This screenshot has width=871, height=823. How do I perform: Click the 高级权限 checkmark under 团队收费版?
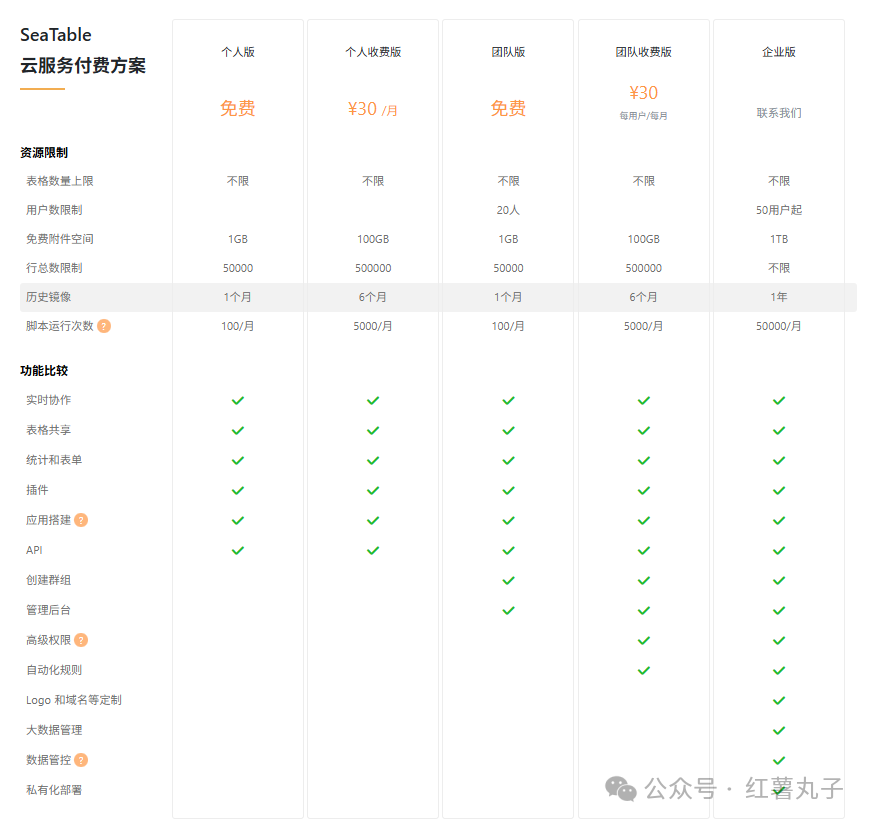point(644,640)
